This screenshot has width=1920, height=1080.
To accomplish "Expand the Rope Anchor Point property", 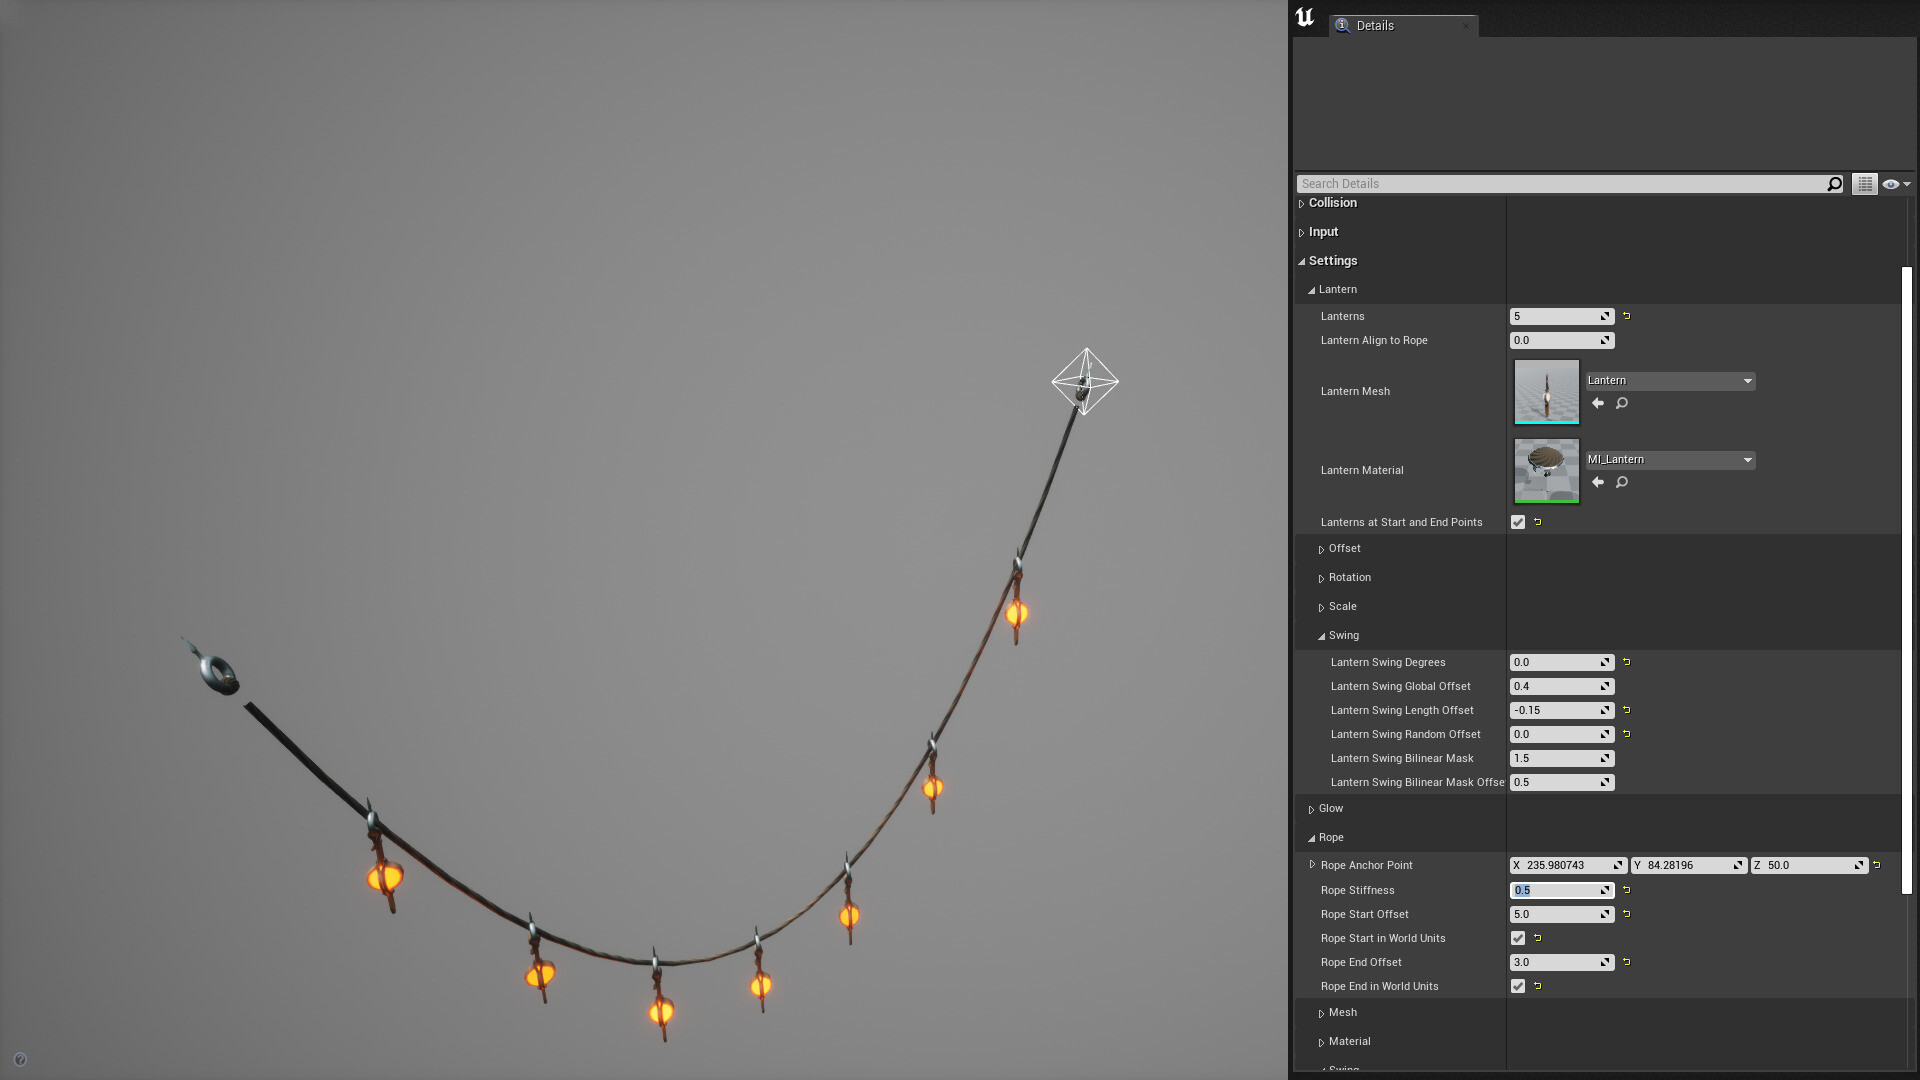I will click(x=1312, y=864).
